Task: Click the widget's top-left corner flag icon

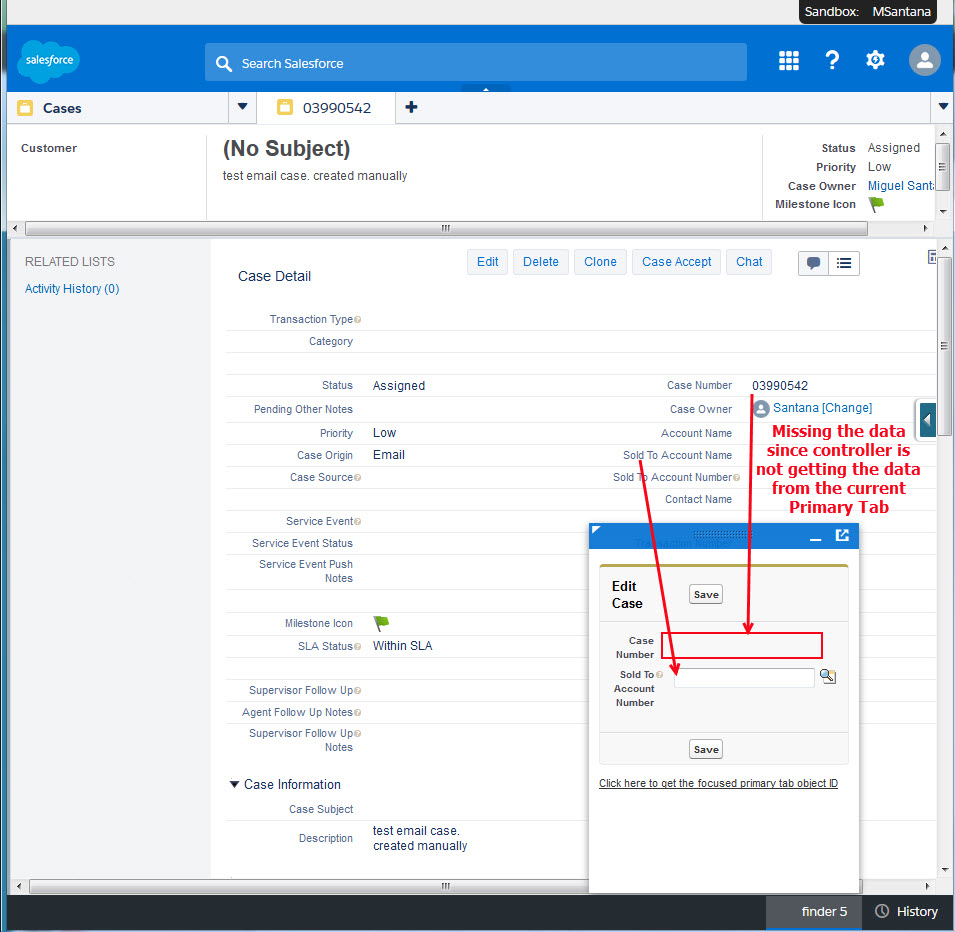Action: (596, 529)
